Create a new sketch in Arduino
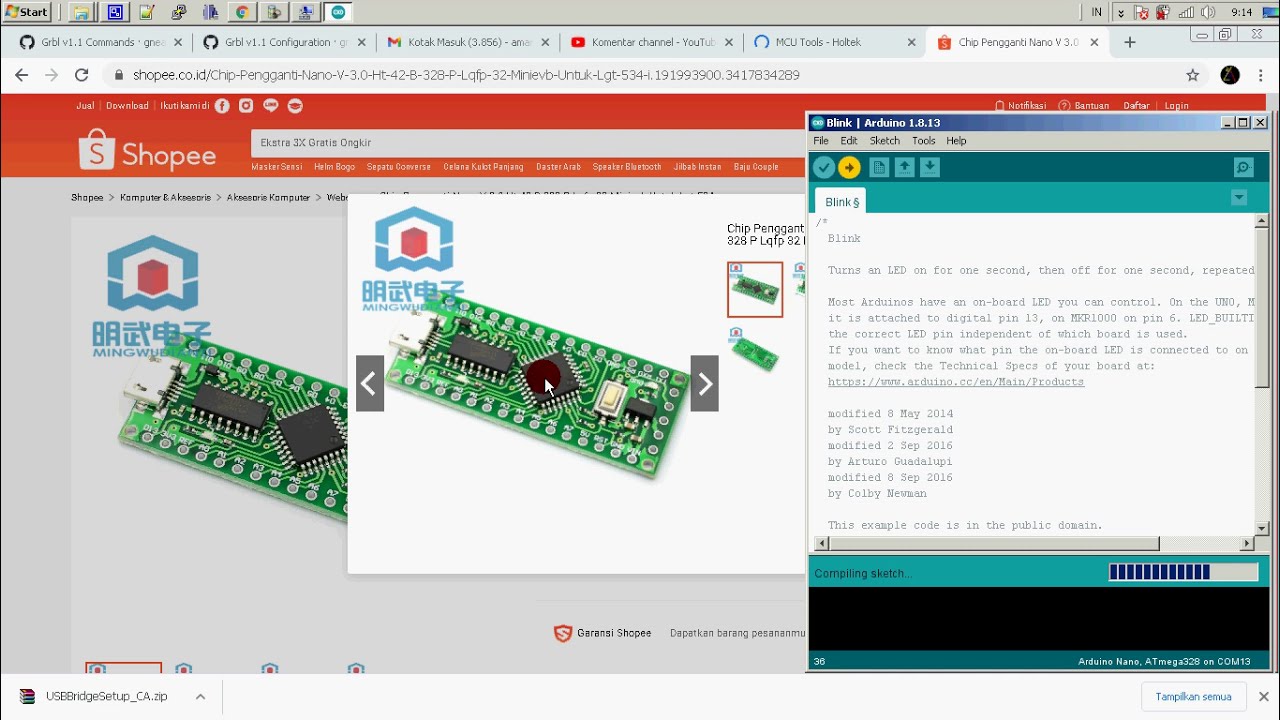 (x=879, y=168)
